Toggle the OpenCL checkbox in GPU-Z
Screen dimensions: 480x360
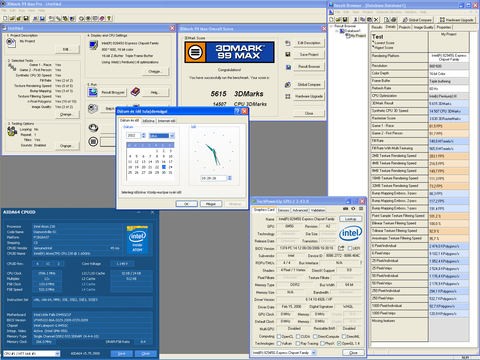click(x=279, y=336)
